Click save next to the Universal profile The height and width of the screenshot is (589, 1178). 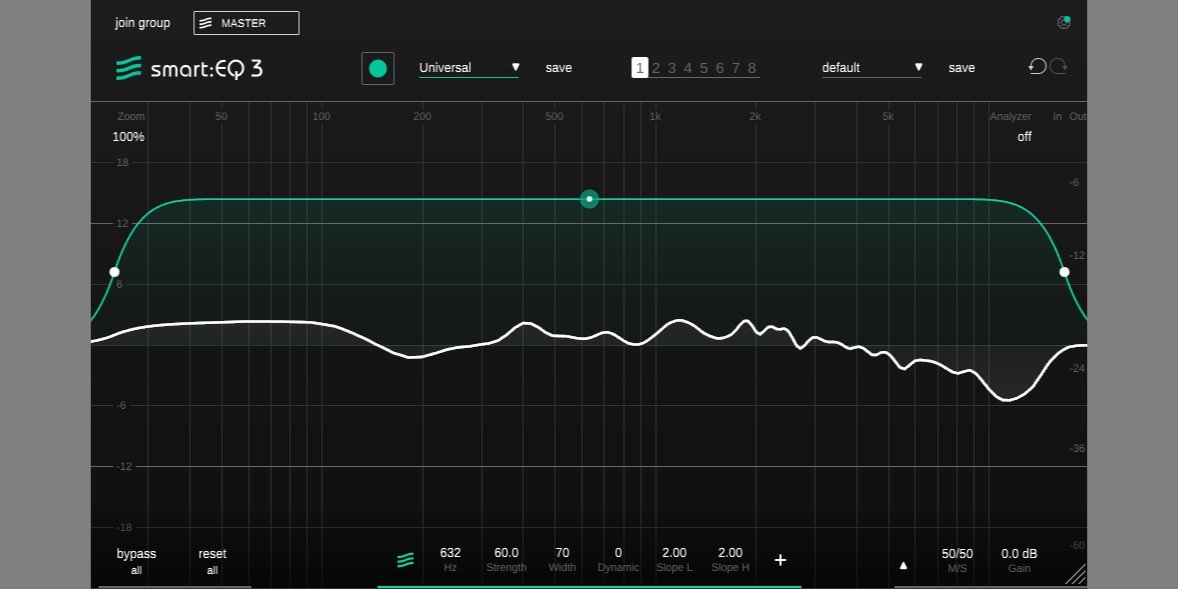[x=559, y=68]
